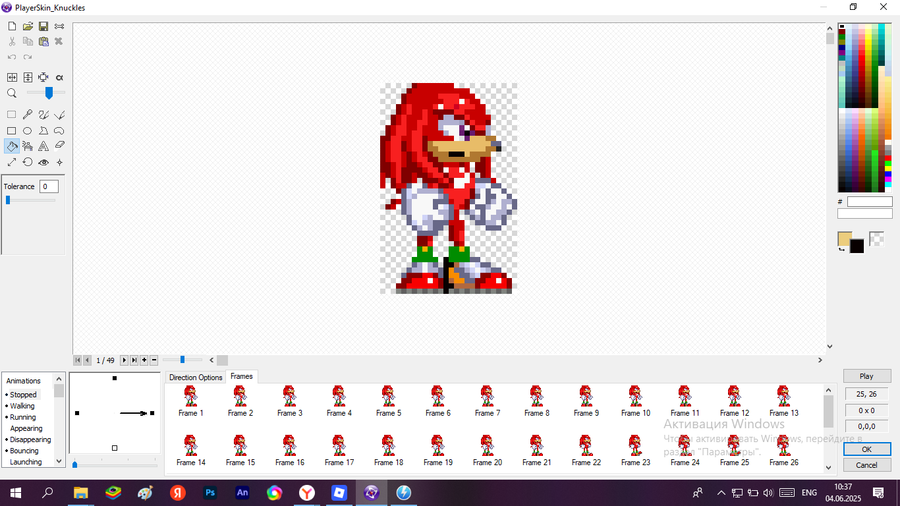Click the black background color swatch
This screenshot has width=900, height=506.
[857, 246]
